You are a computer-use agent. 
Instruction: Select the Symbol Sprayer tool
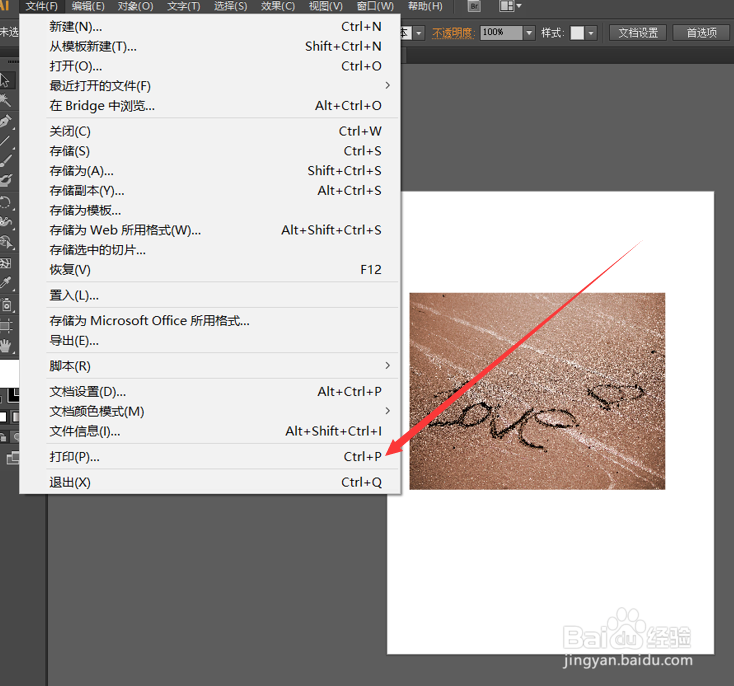coord(6,305)
